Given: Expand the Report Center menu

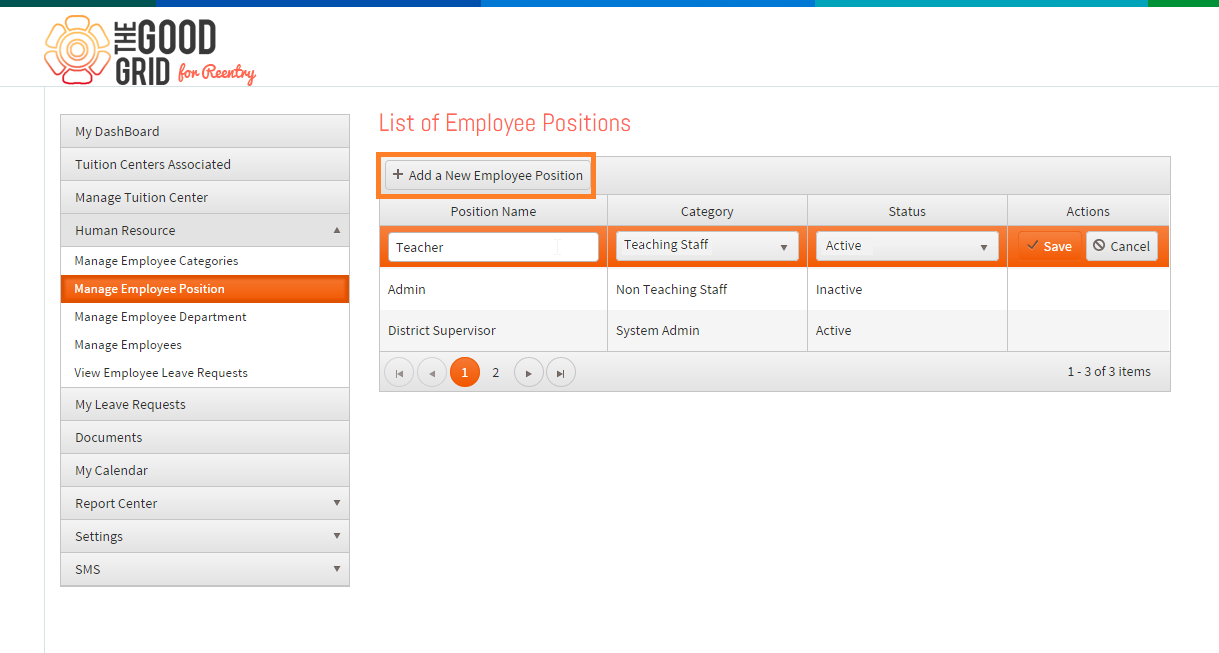Looking at the screenshot, I should pyautogui.click(x=205, y=503).
